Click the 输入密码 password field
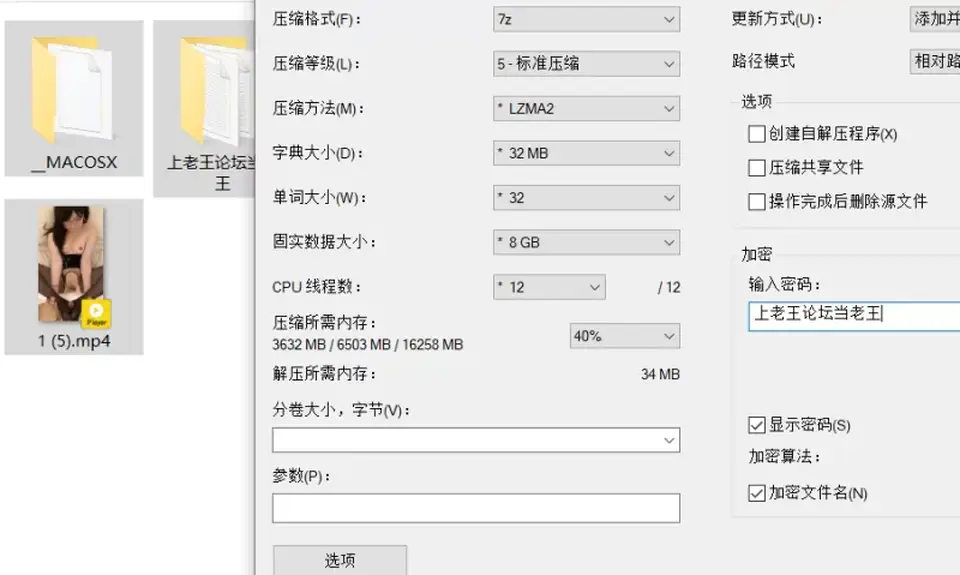The image size is (960, 575). click(x=853, y=316)
